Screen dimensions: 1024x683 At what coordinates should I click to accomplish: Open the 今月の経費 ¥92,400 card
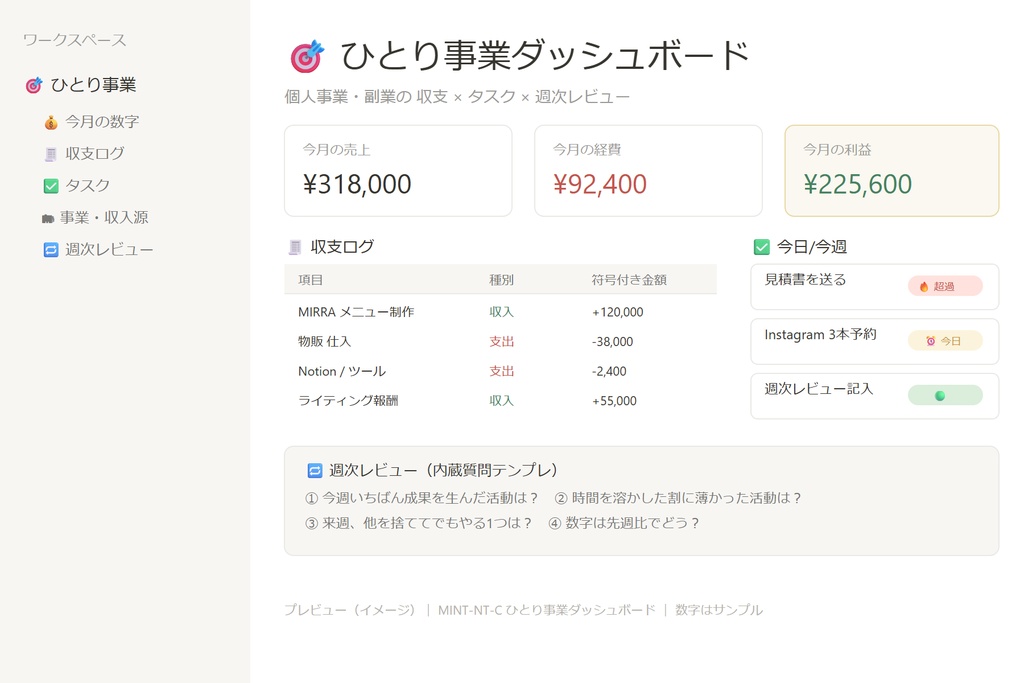coord(648,171)
